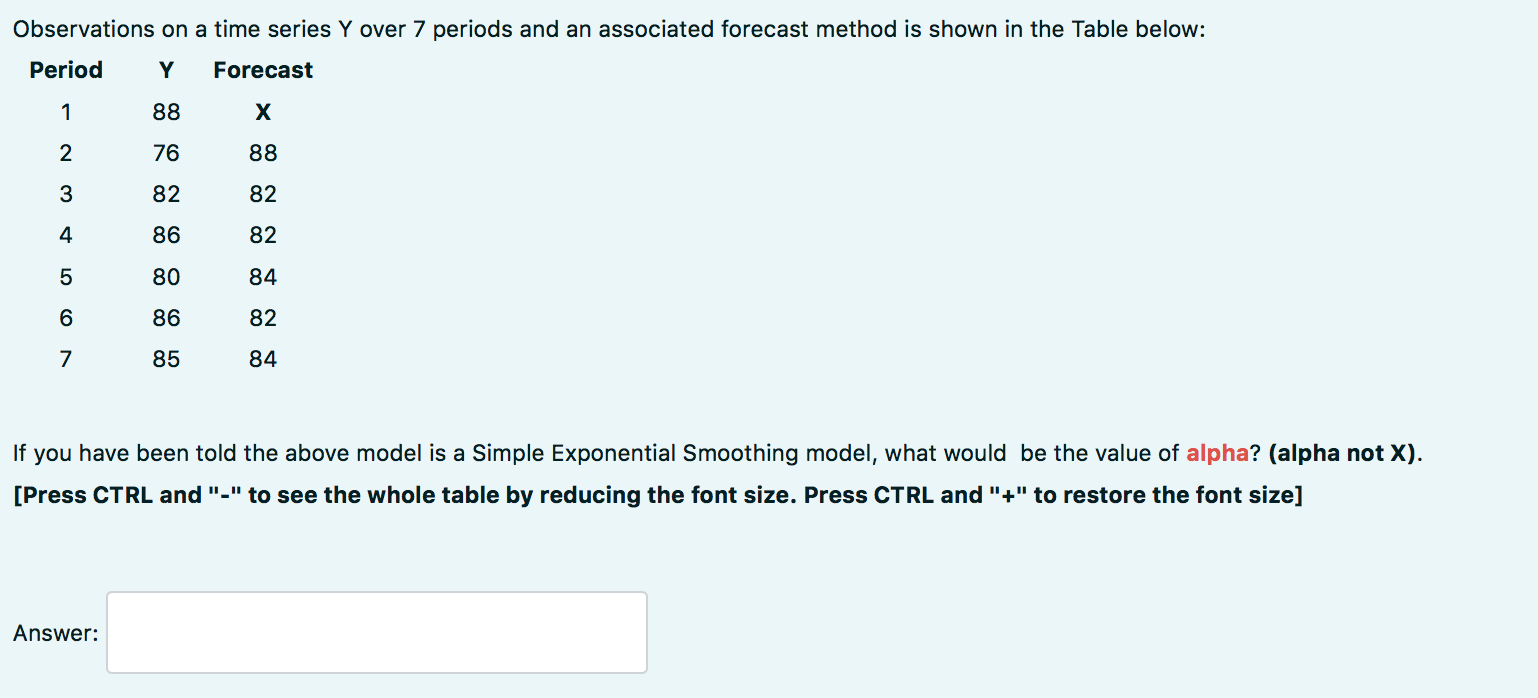The width and height of the screenshot is (1538, 698).
Task: Select the X value in the Forecast column
Action: point(262,112)
